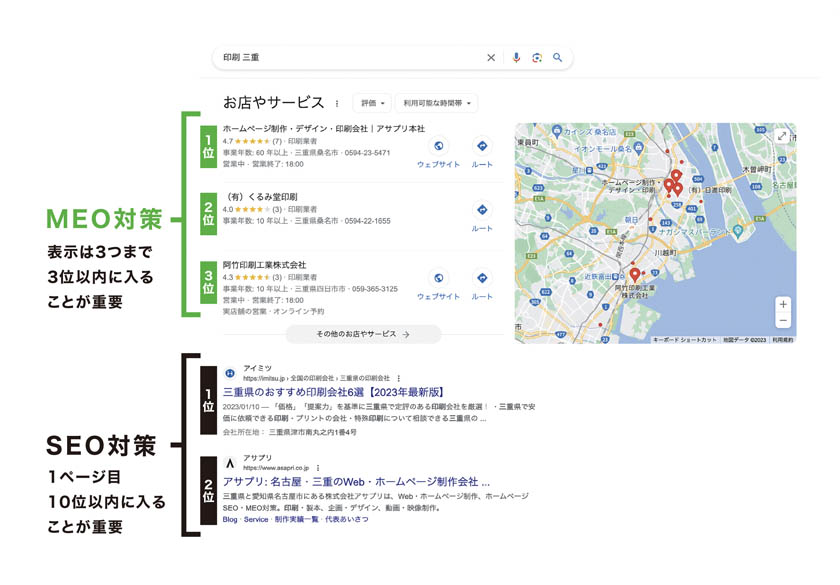Open more options beside お店やサービス heading
The height and width of the screenshot is (585, 840).
(x=337, y=103)
